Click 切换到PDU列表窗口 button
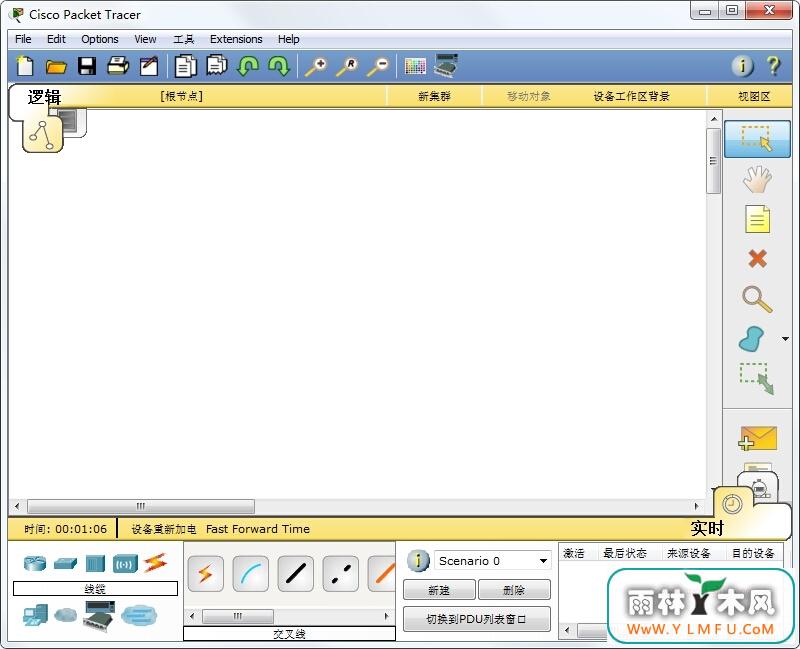This screenshot has width=800, height=649. [x=477, y=619]
